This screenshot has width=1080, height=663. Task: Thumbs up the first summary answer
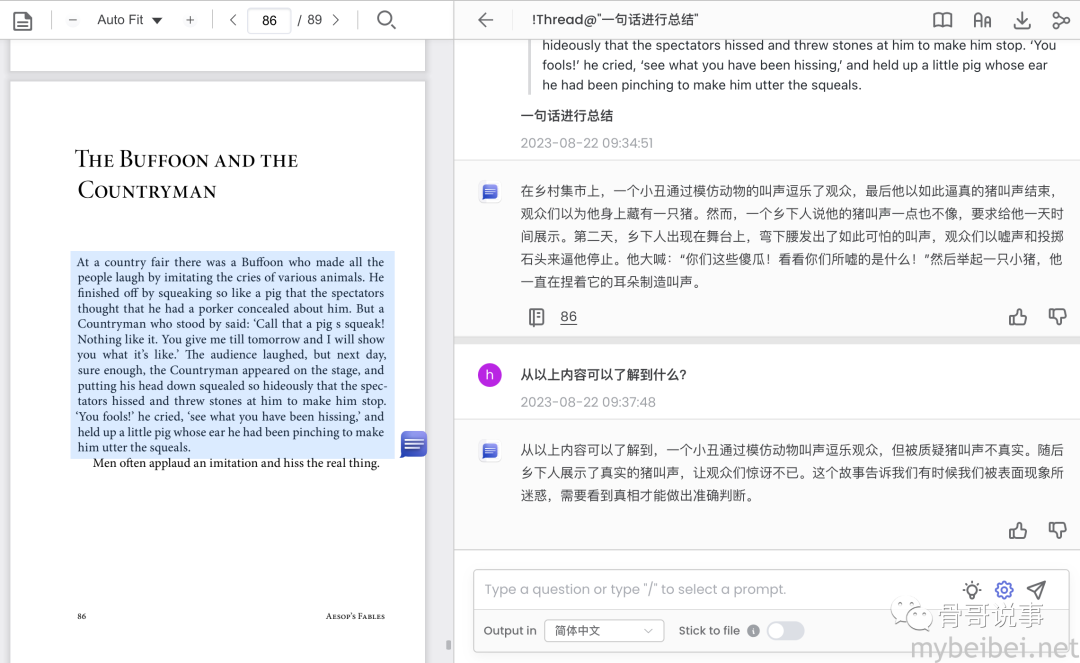click(x=1018, y=317)
